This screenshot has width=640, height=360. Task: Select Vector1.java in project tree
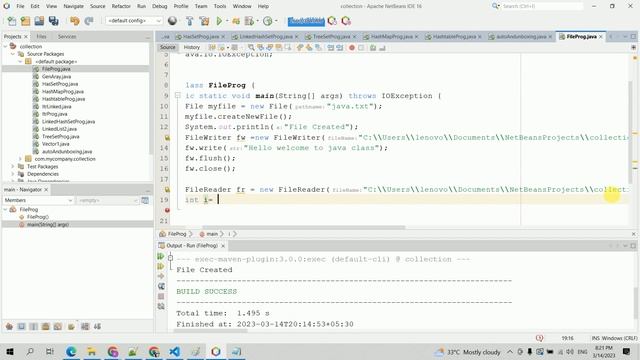[x=56, y=144]
